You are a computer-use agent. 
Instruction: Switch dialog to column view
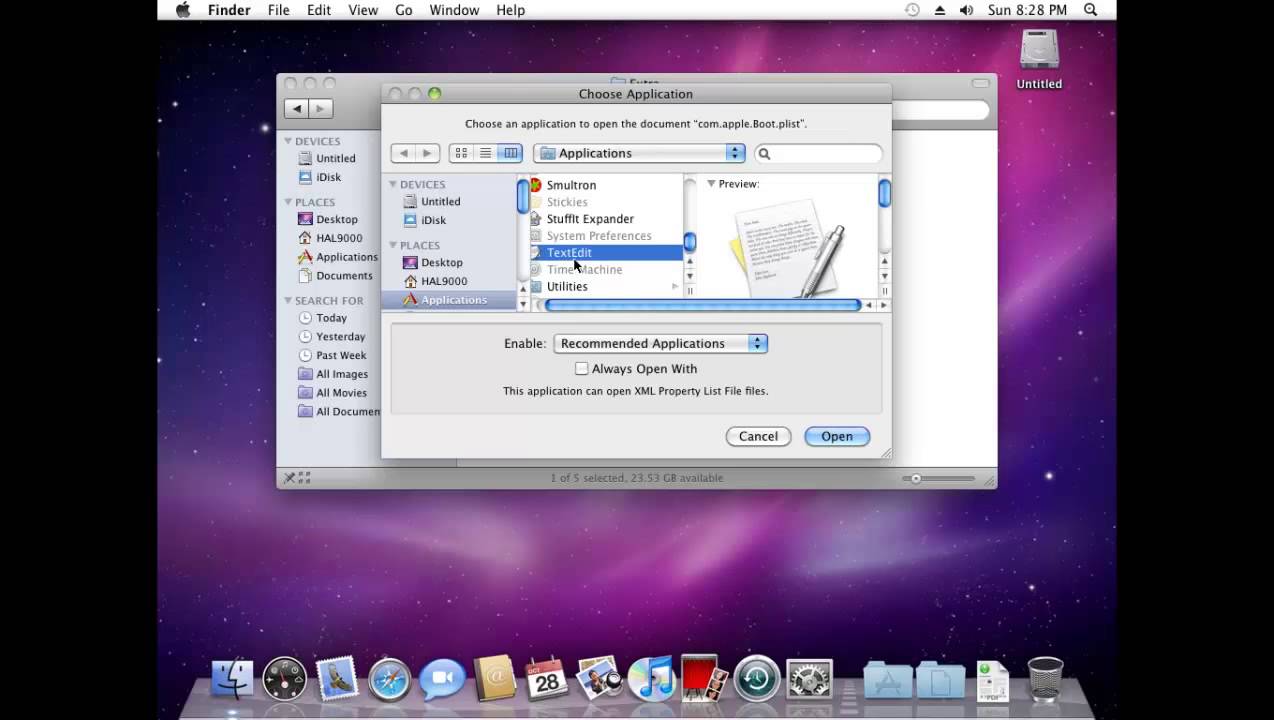pyautogui.click(x=510, y=153)
